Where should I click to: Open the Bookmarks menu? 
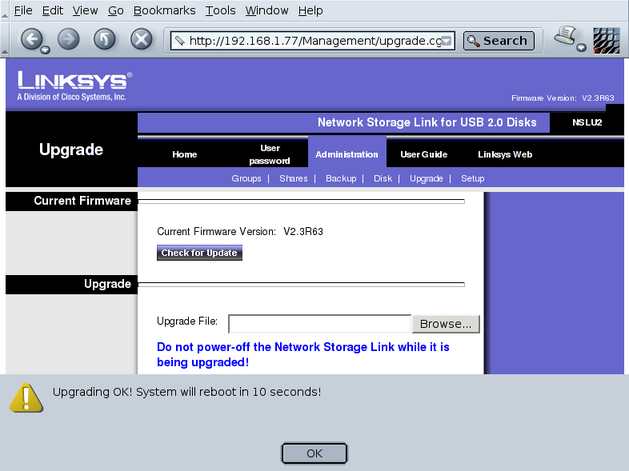tap(164, 10)
